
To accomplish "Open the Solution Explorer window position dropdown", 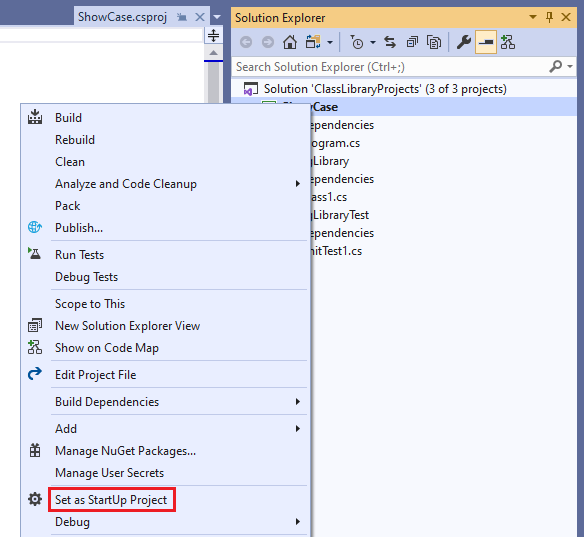I will click(x=533, y=17).
